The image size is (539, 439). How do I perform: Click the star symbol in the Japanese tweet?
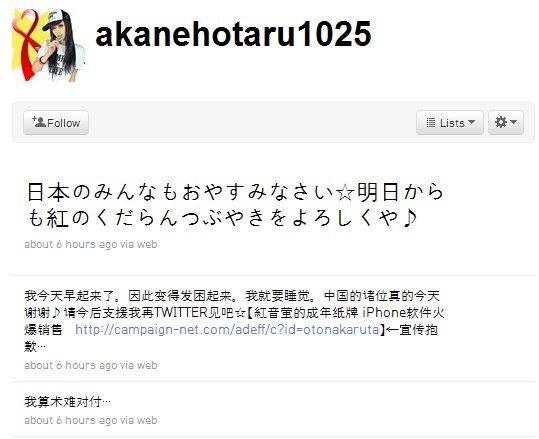[x=345, y=193]
